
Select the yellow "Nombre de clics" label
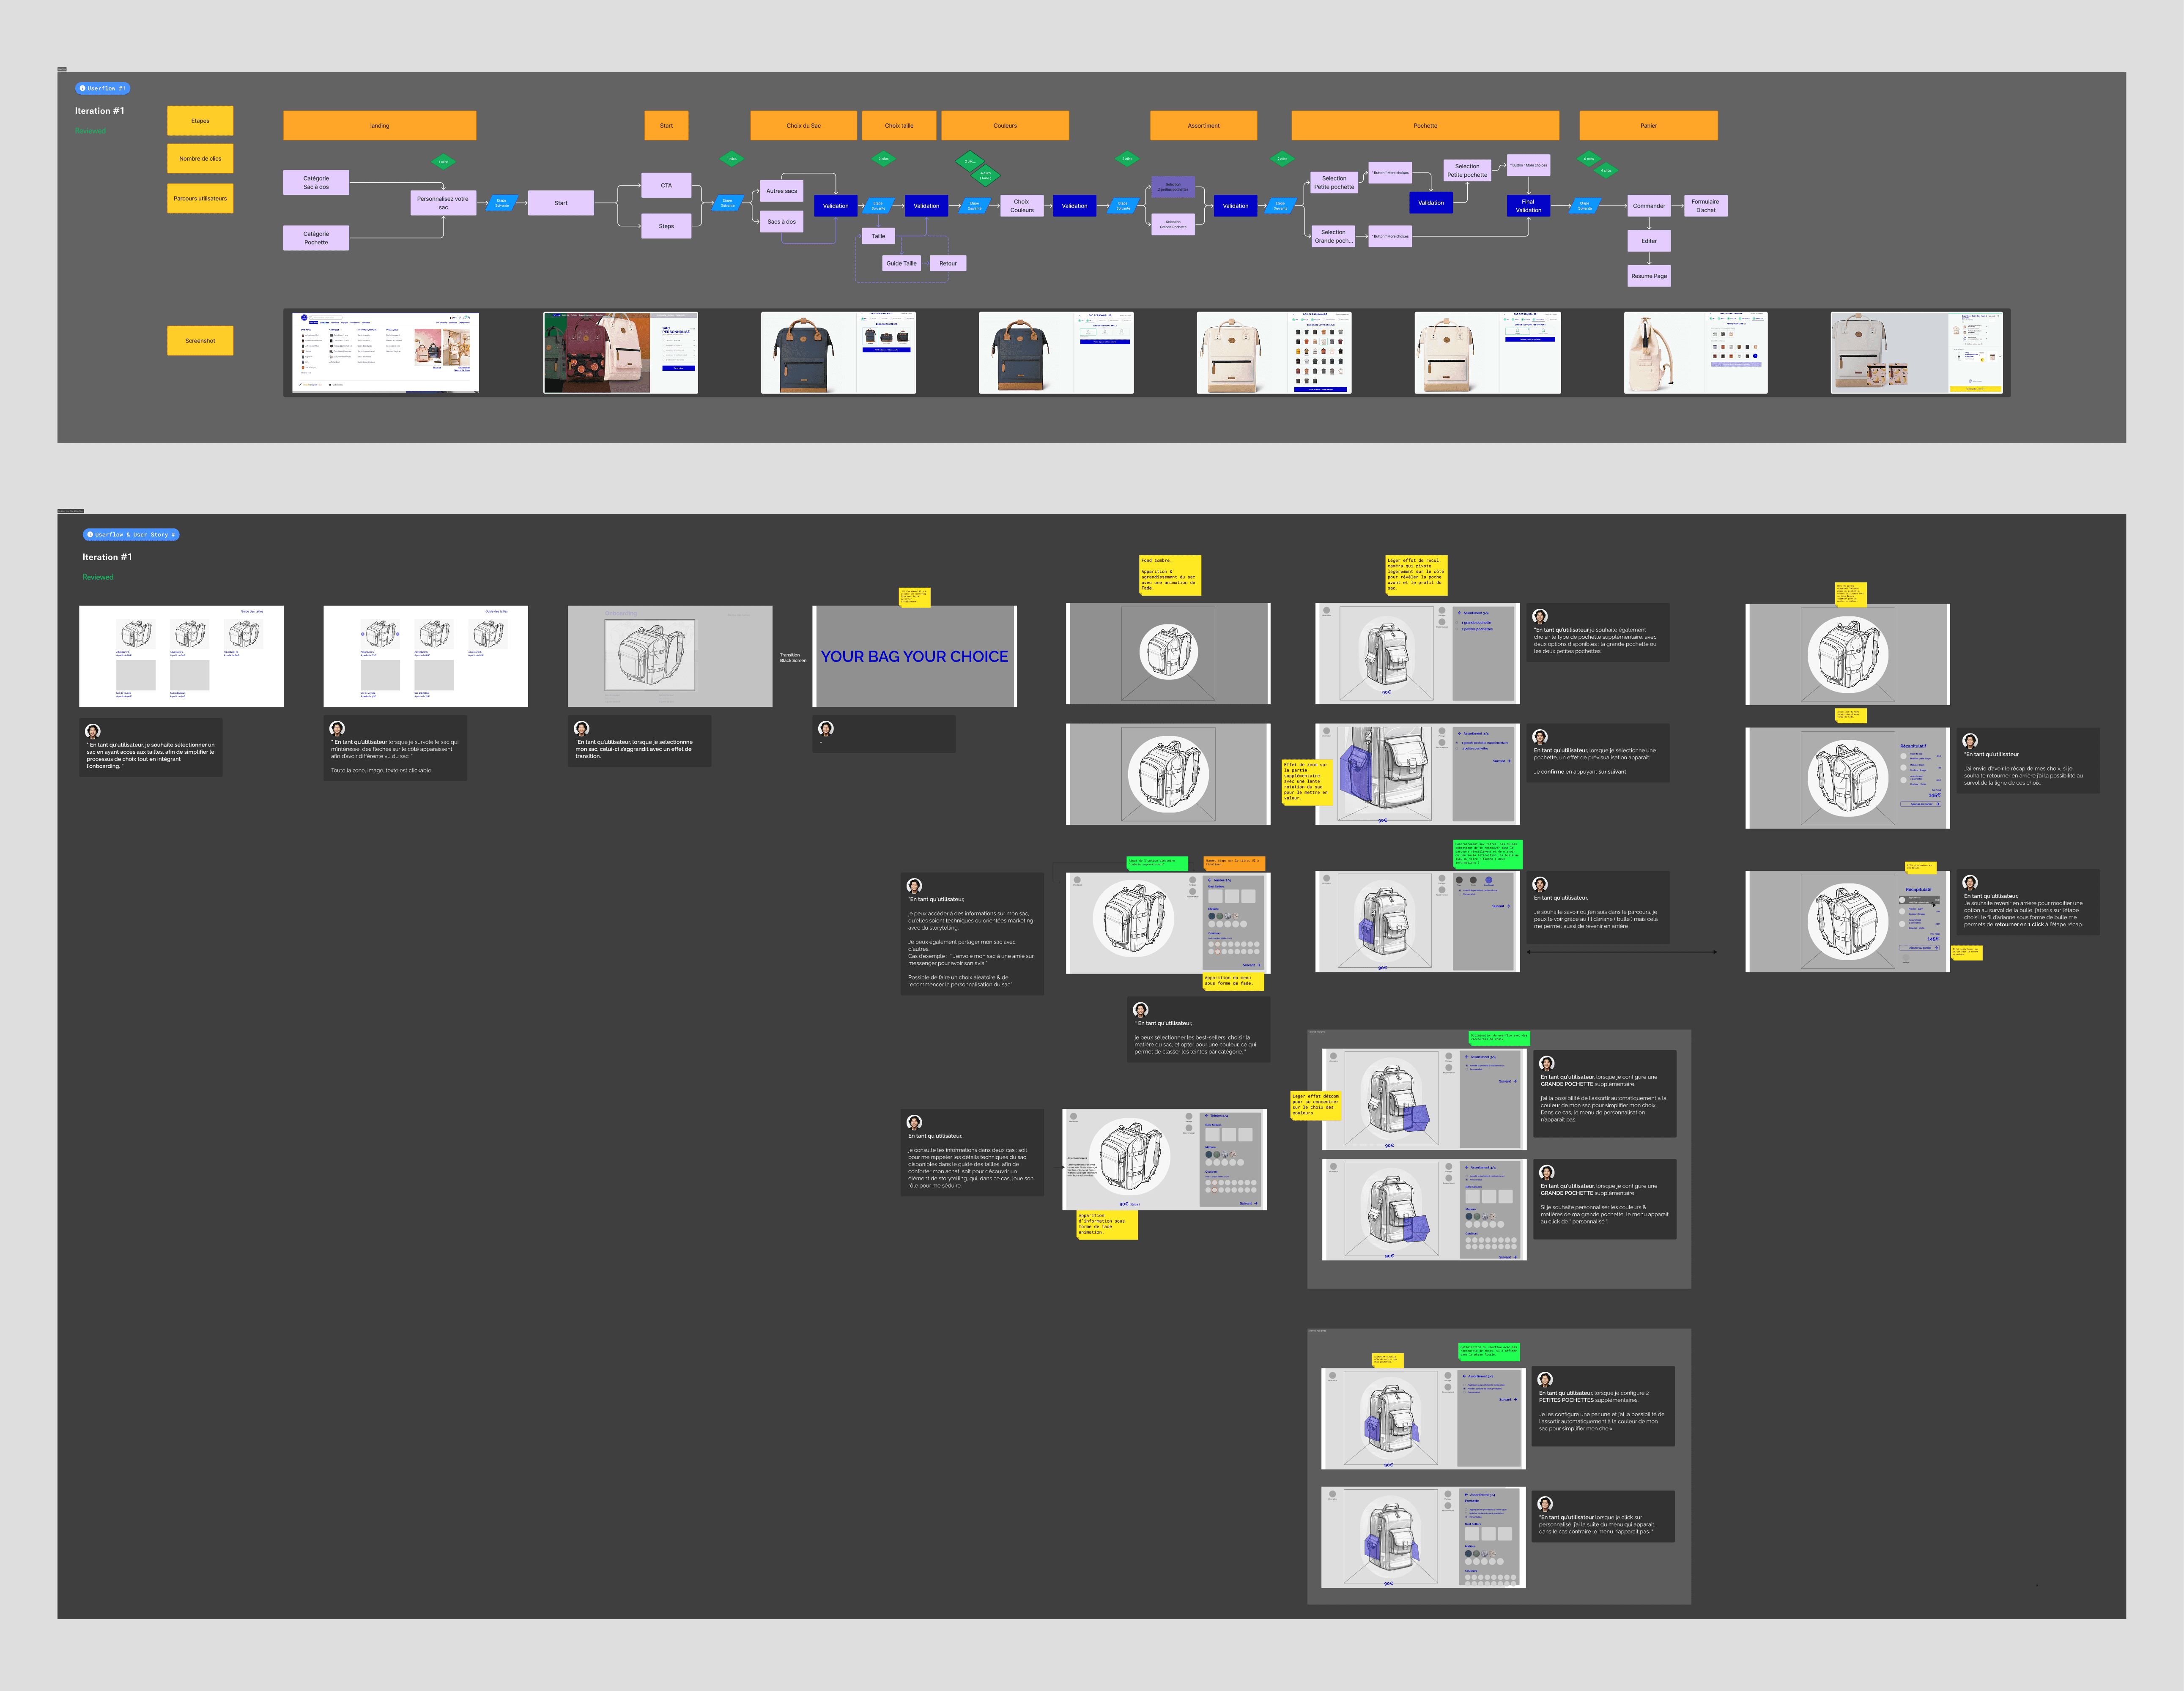(x=200, y=158)
